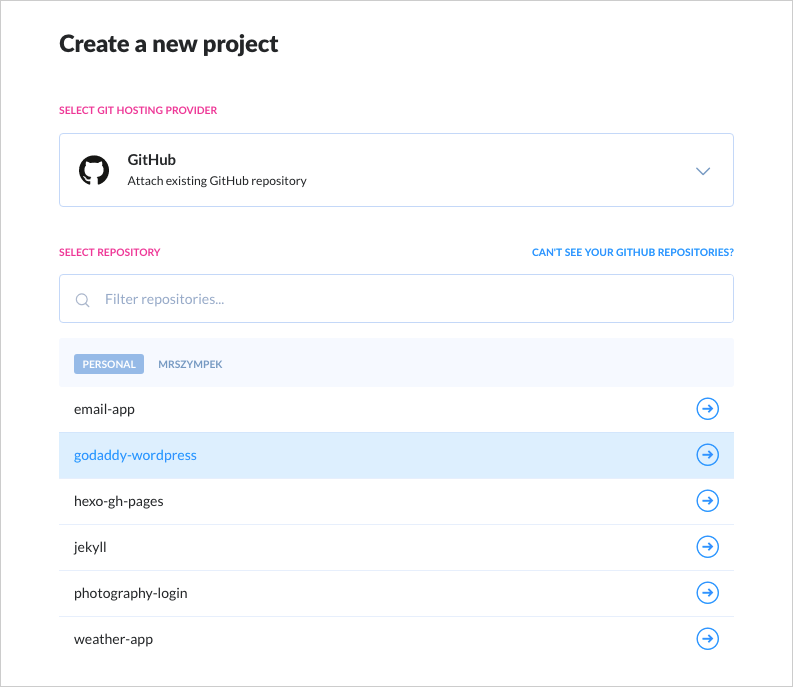Image resolution: width=793 pixels, height=687 pixels.
Task: Select the email-app repository name
Action: pyautogui.click(x=104, y=409)
